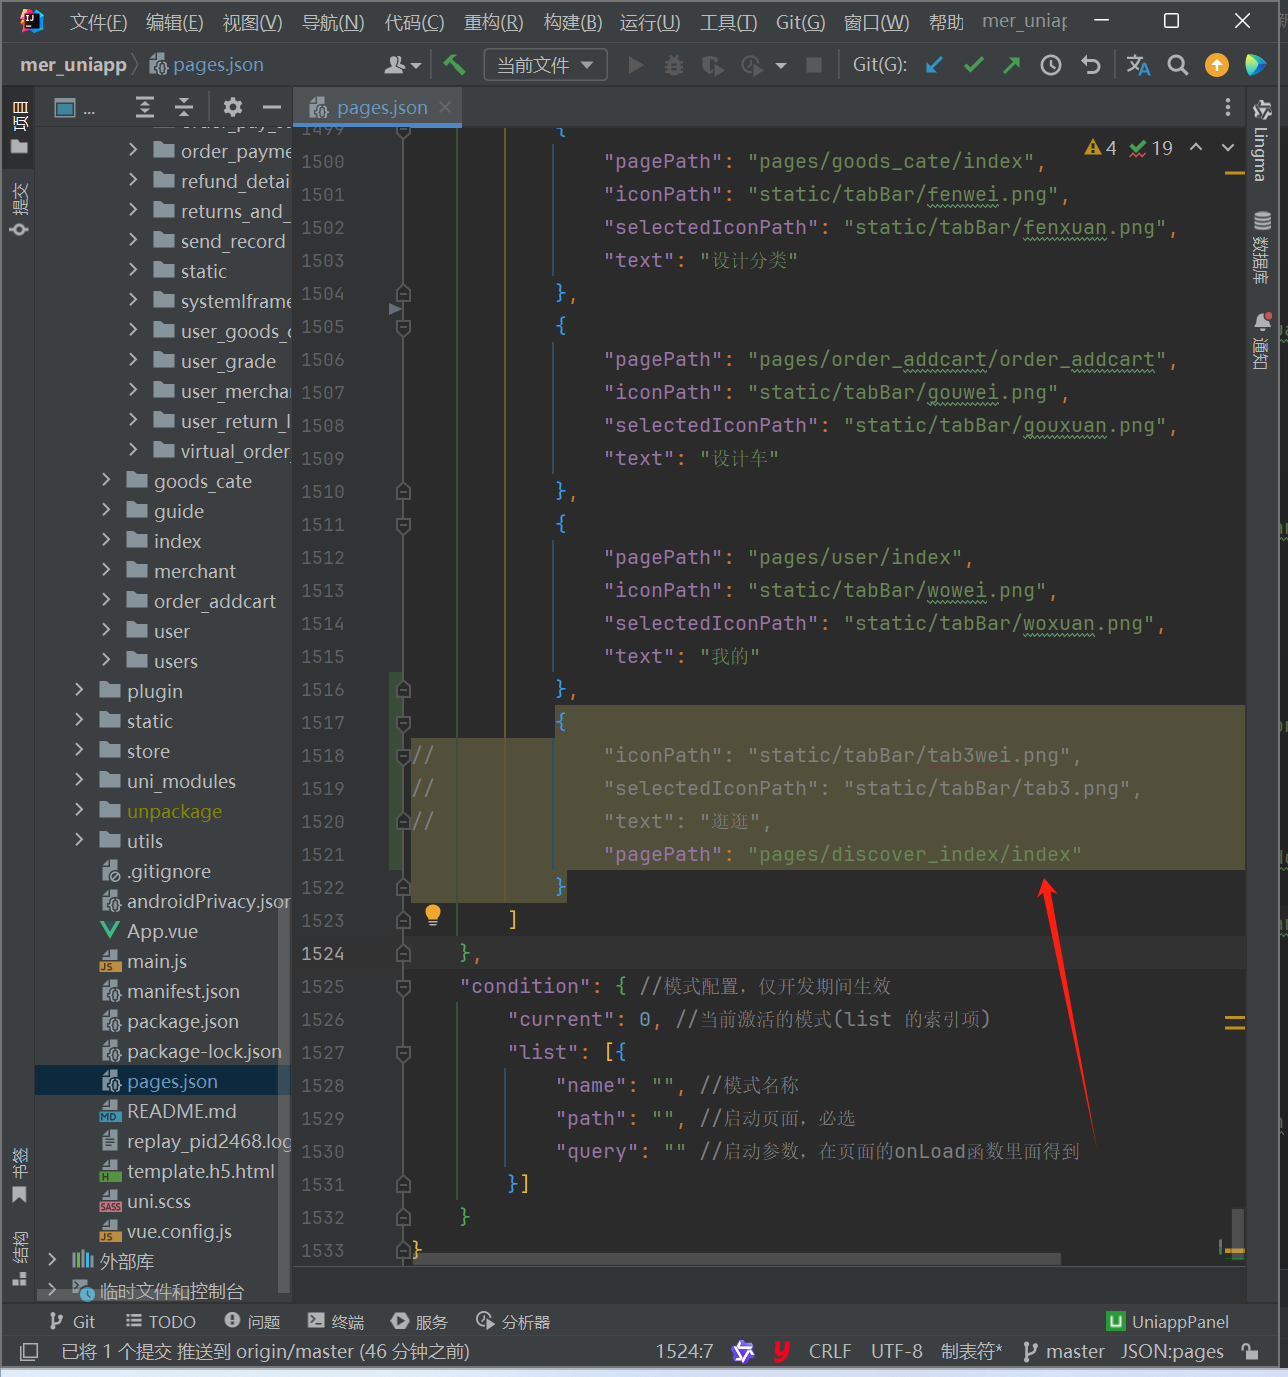Click Git update project arrow icon
The image size is (1288, 1377).
coord(934,65)
